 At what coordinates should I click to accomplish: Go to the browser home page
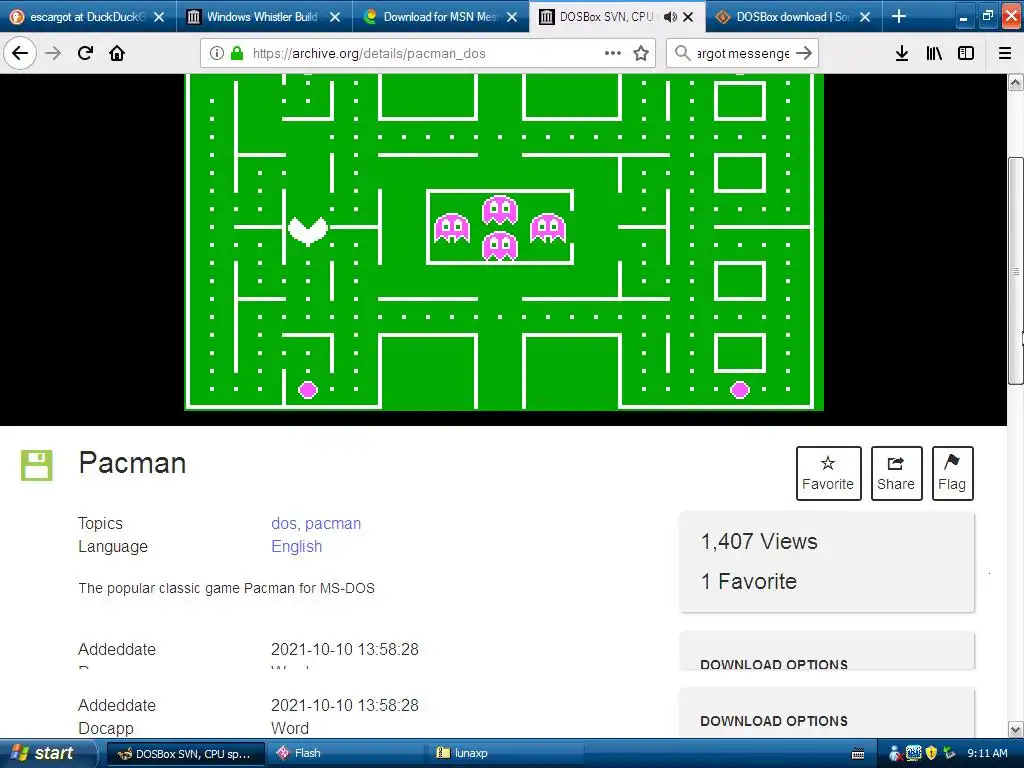[x=117, y=53]
